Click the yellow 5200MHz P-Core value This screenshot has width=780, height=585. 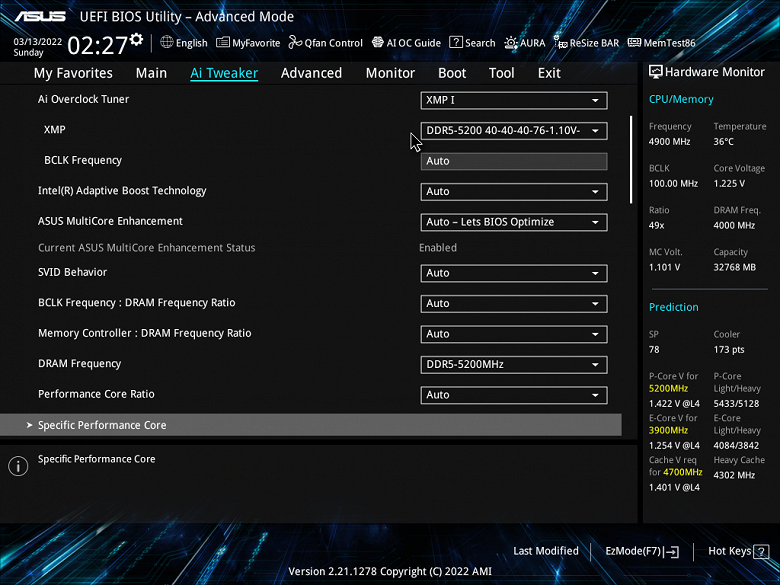(669, 389)
